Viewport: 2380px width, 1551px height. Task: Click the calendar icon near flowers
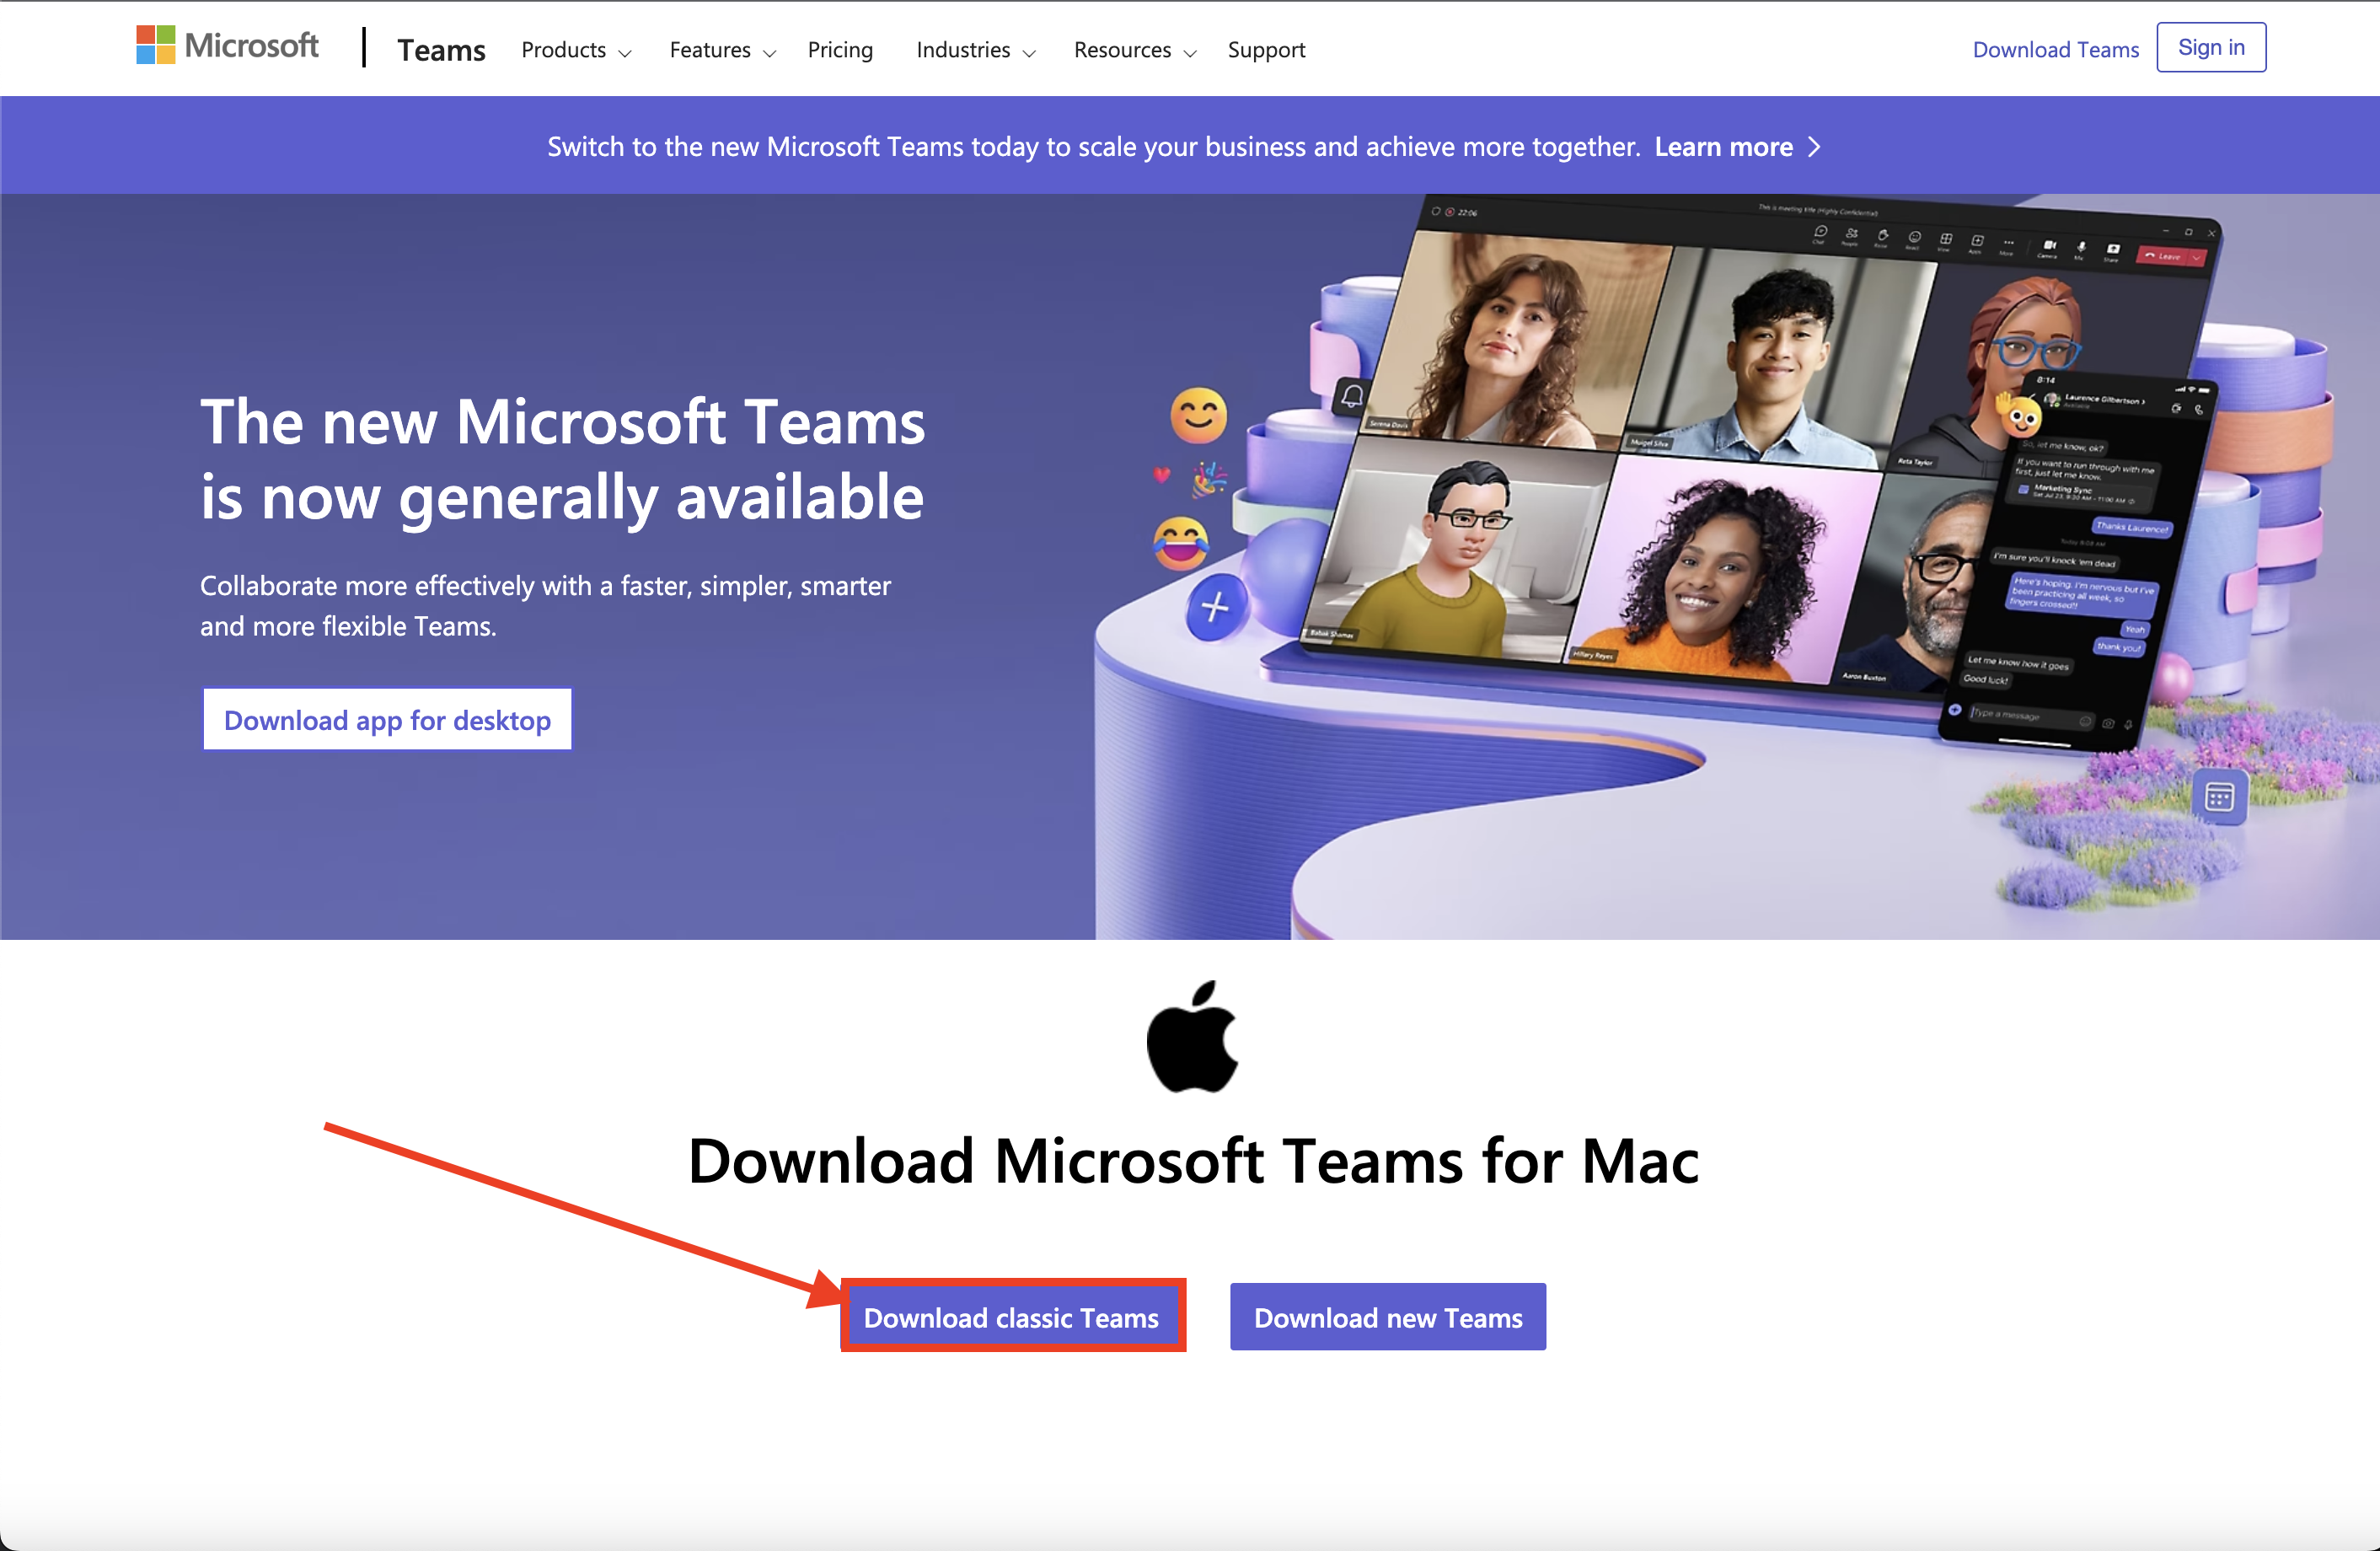click(2219, 797)
